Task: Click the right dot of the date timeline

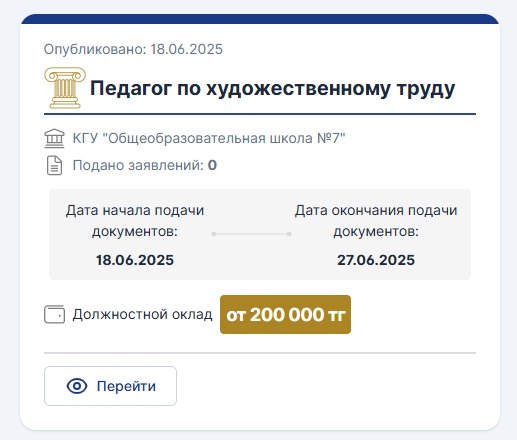Action: coord(289,234)
